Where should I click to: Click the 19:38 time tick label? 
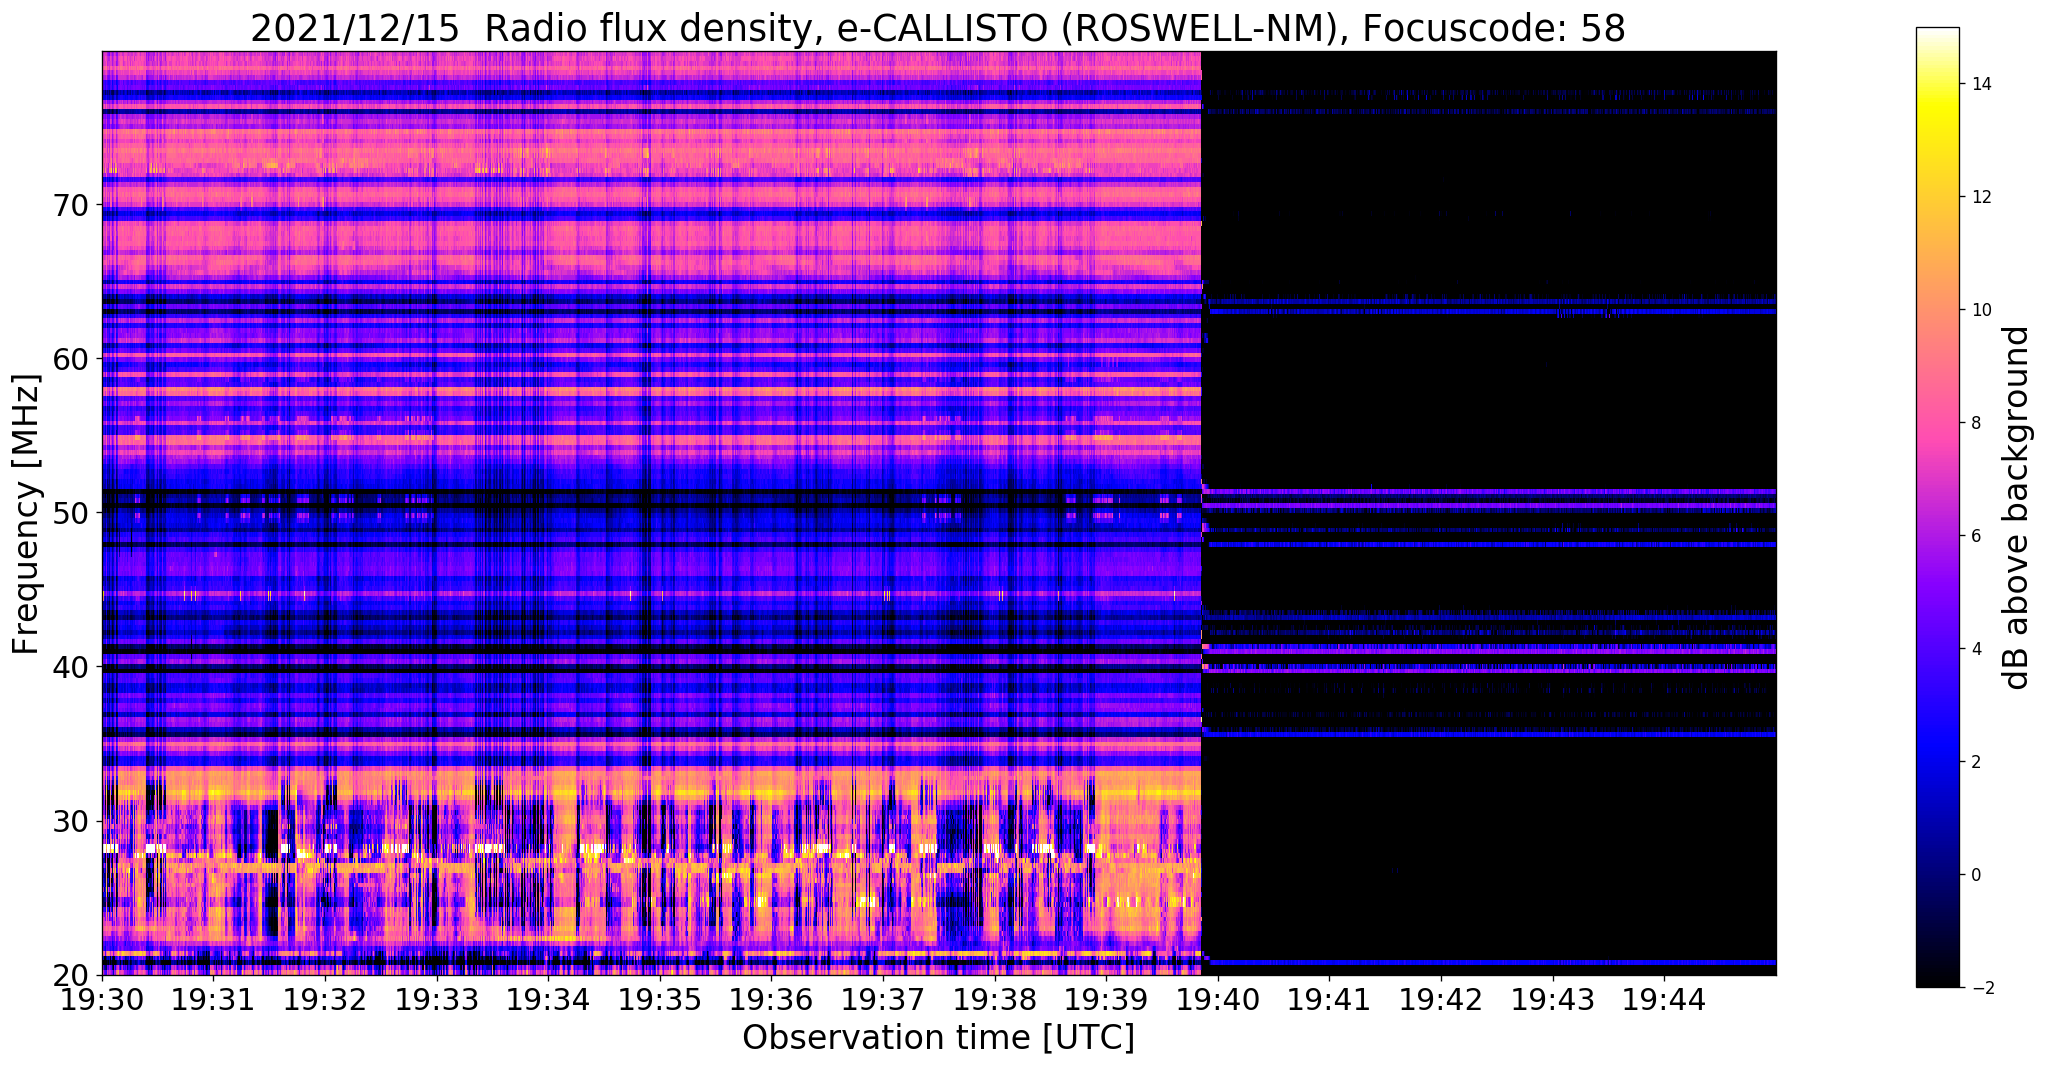click(x=994, y=998)
